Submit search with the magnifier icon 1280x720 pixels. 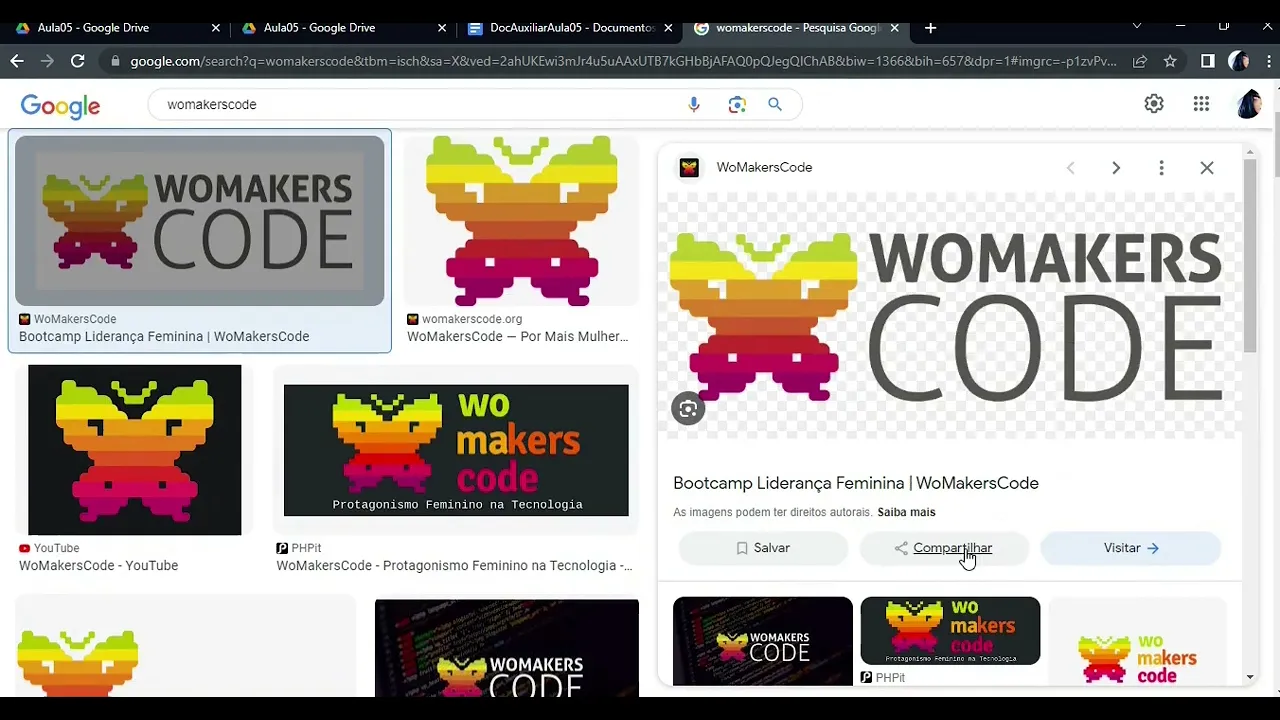point(775,104)
